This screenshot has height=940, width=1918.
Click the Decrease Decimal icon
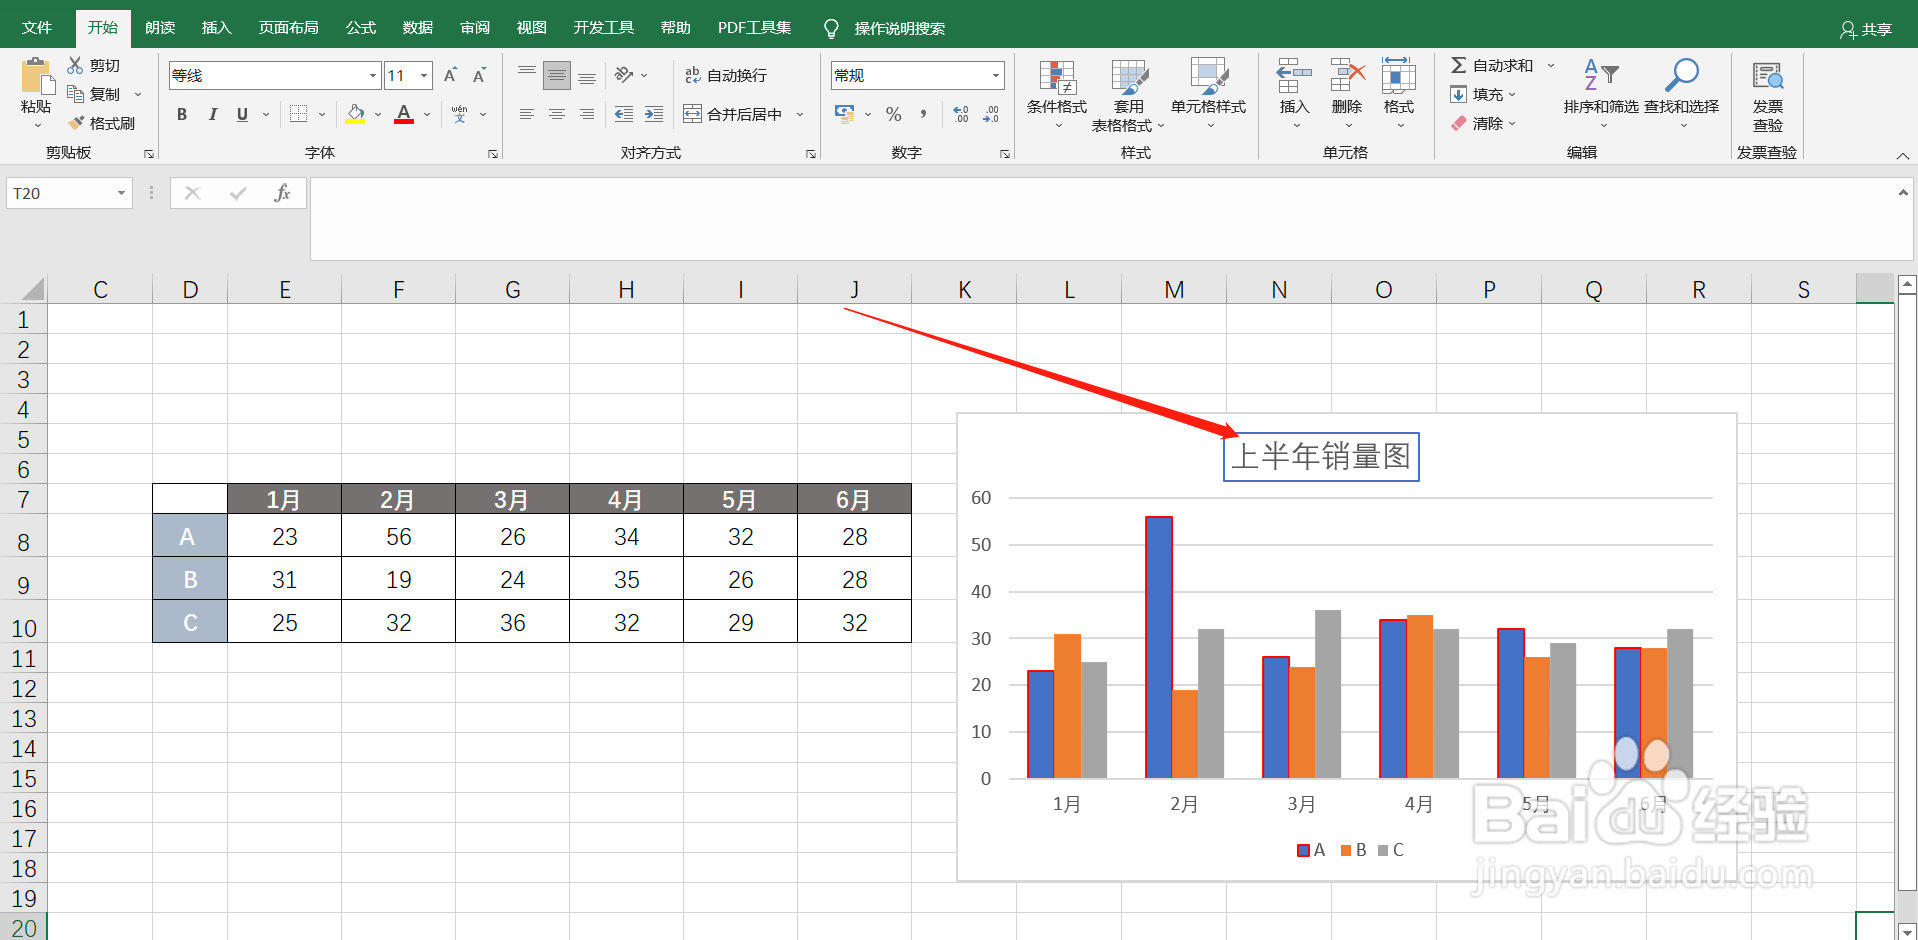(991, 114)
